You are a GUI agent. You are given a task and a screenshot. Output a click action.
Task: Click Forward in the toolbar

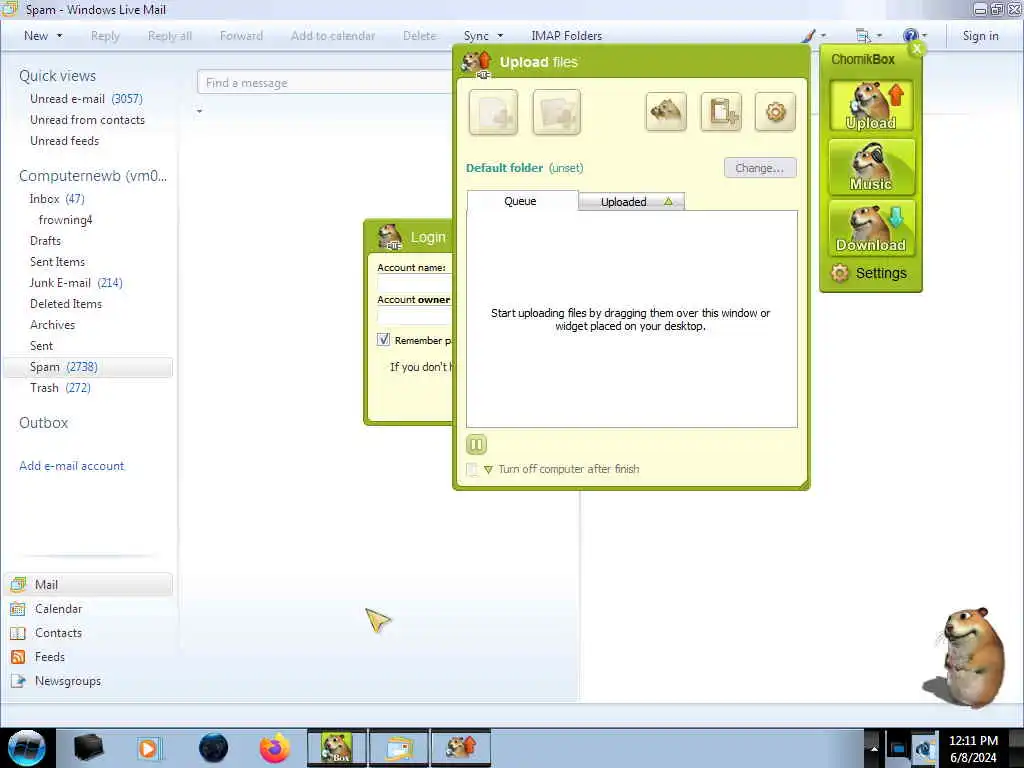[241, 36]
